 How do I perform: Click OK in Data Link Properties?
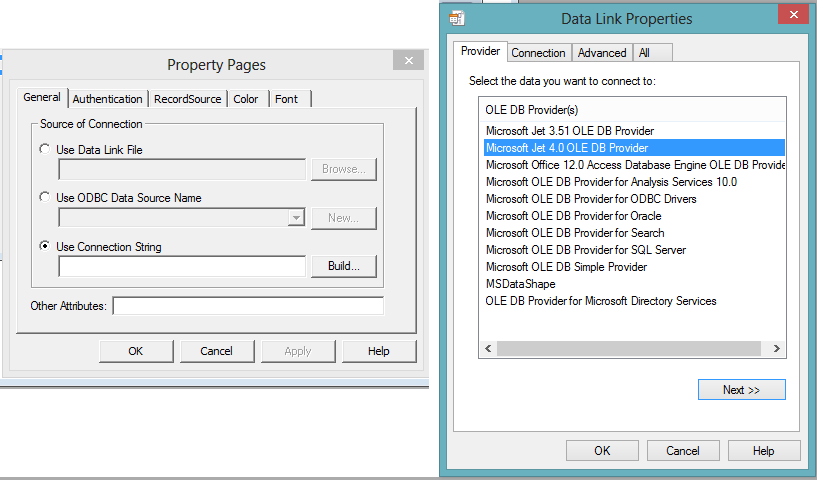[x=602, y=450]
